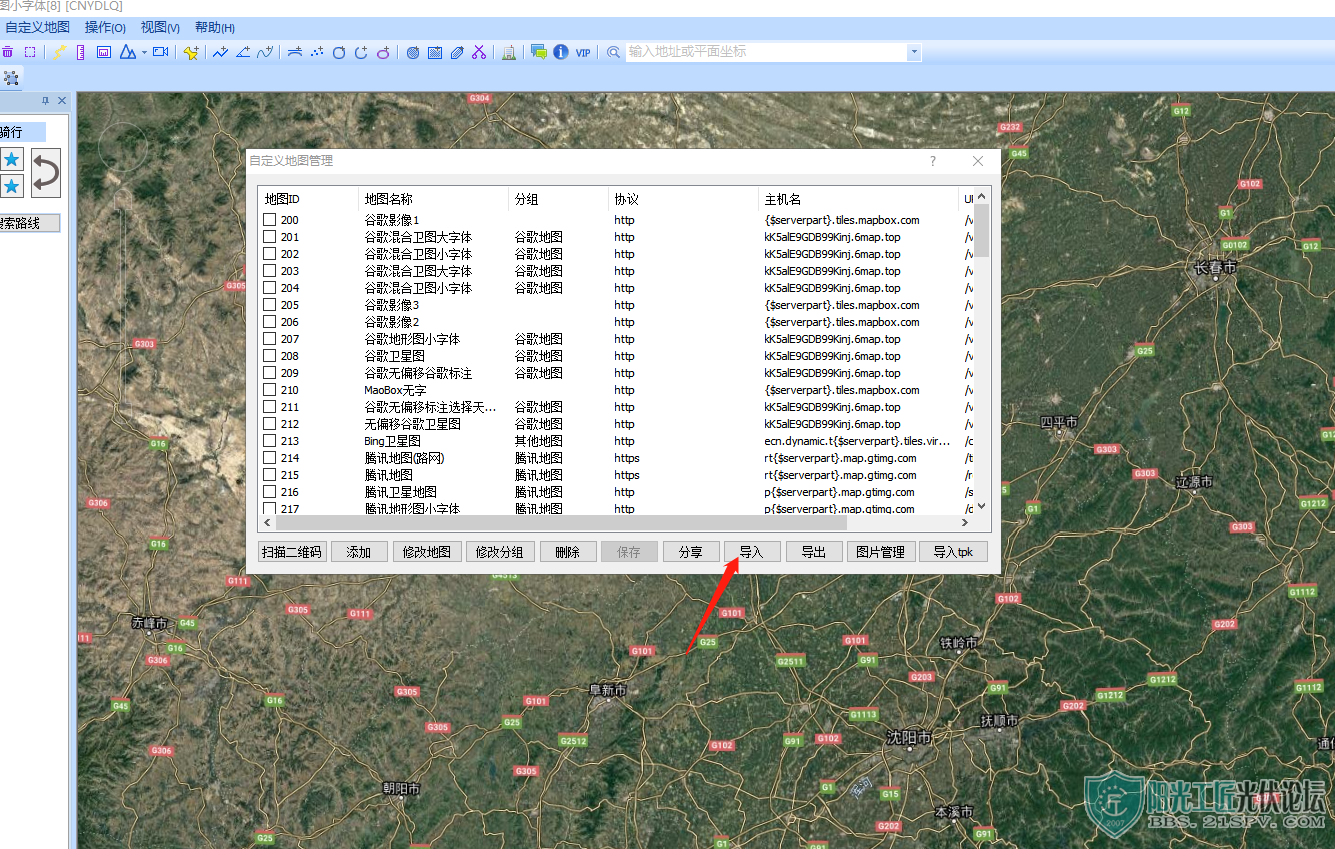Image resolution: width=1335 pixels, height=849 pixels.
Task: Open the 帮助(H) menu
Action: coord(215,28)
